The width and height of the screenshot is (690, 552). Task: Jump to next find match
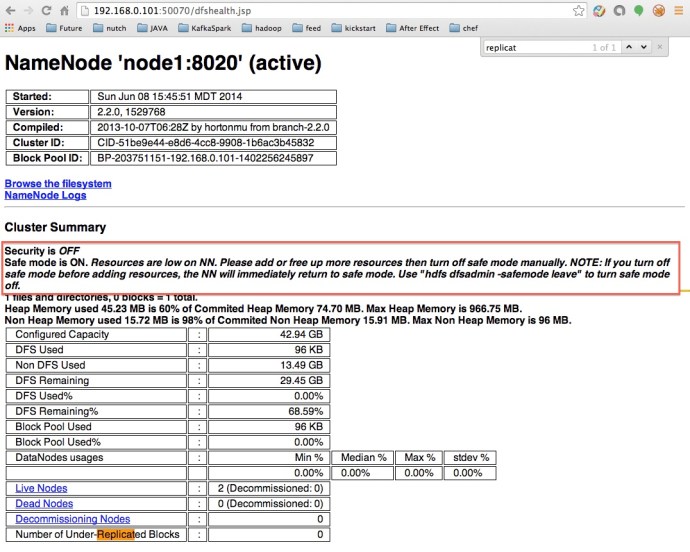point(643,47)
